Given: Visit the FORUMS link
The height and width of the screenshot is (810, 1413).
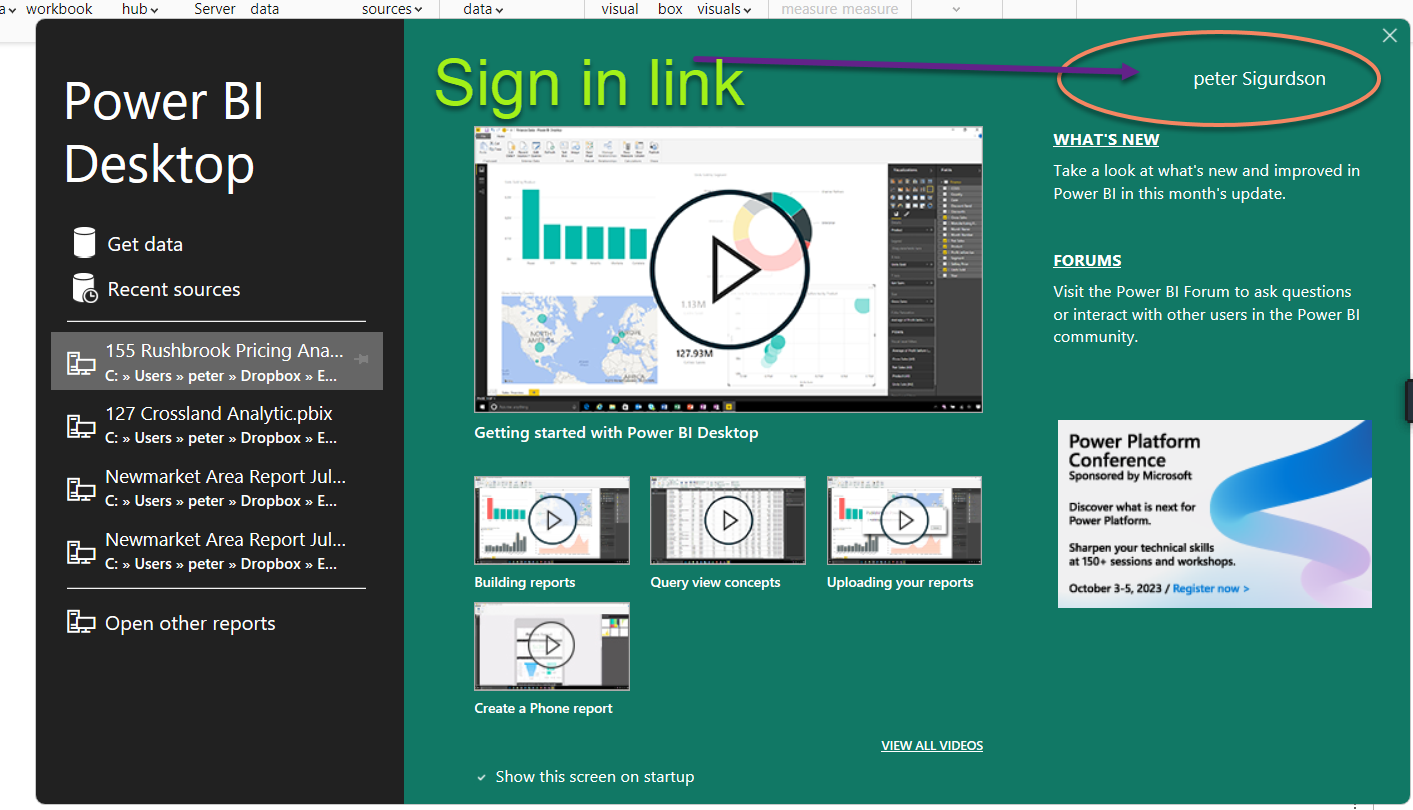Looking at the screenshot, I should 1087,261.
